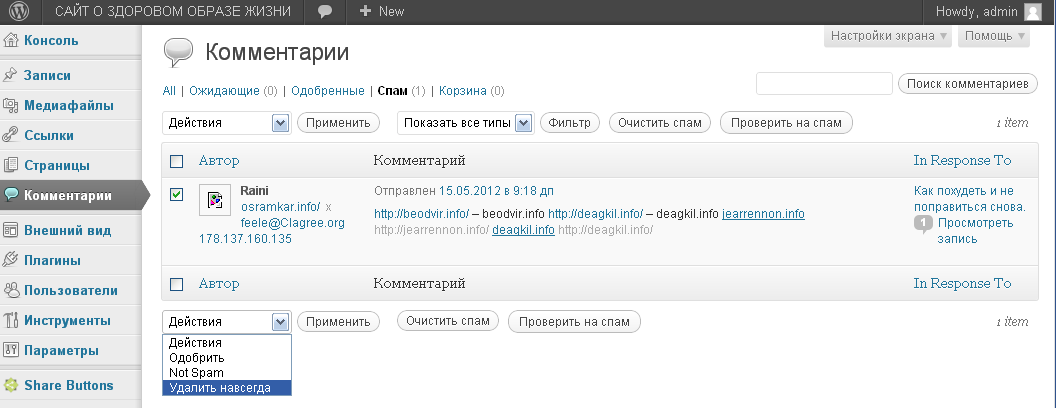The image size is (1056, 408).
Task: Switch to the All comments filter
Action: click(x=169, y=91)
